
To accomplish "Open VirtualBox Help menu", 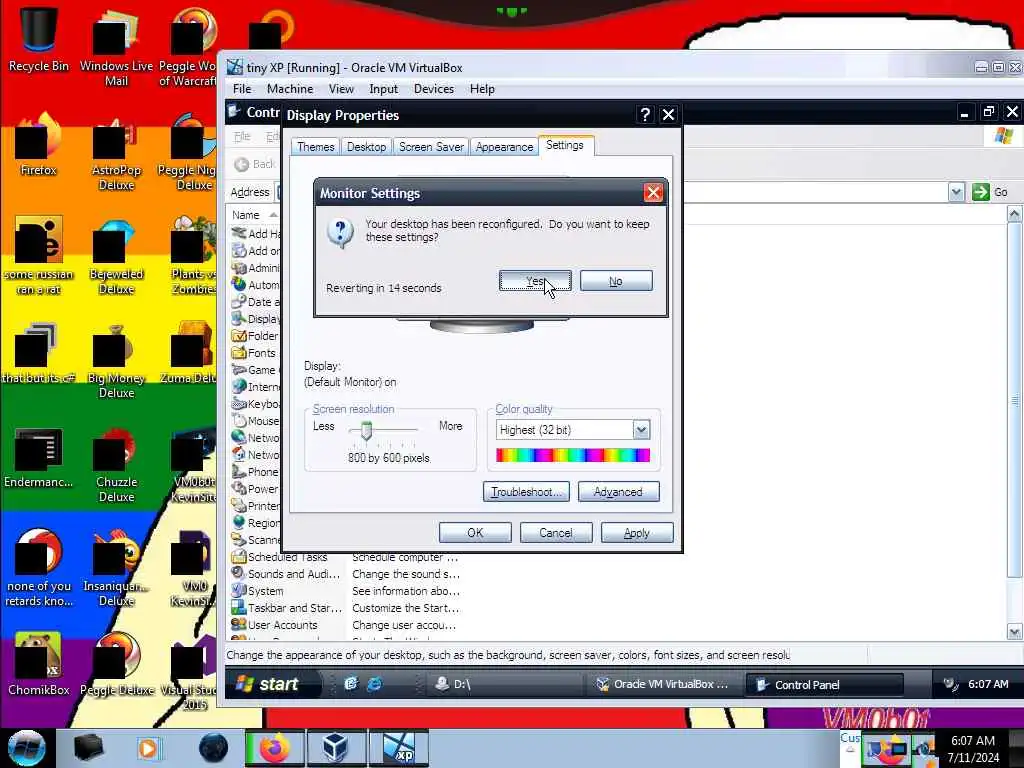I will pos(482,89).
